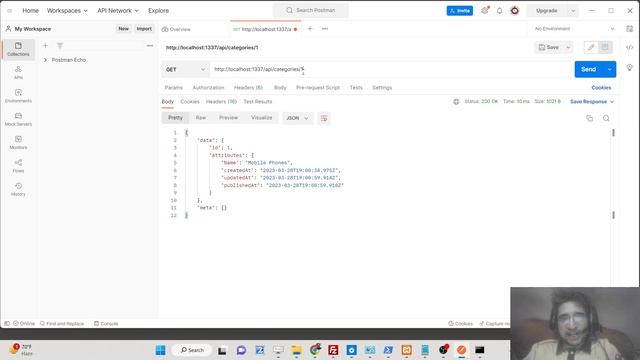Switch to the request Settings tab

pos(382,88)
